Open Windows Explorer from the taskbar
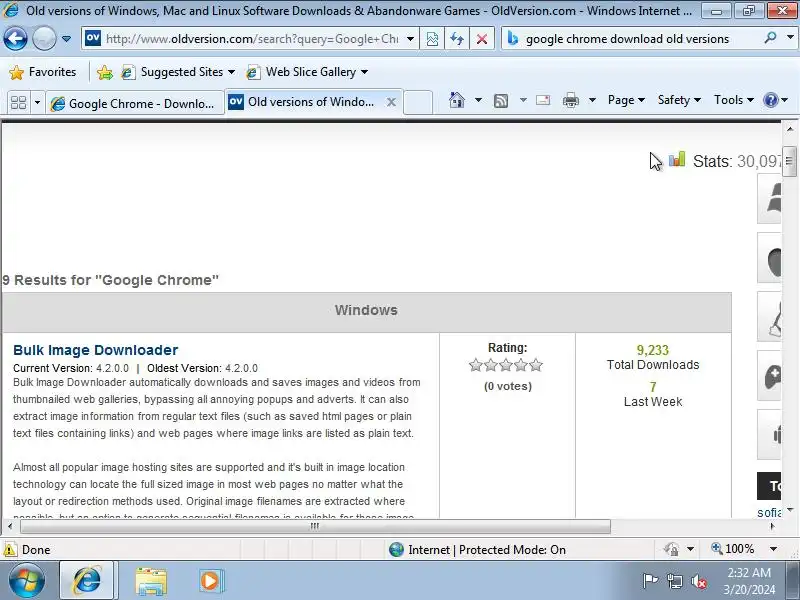800x600 pixels. tap(151, 581)
